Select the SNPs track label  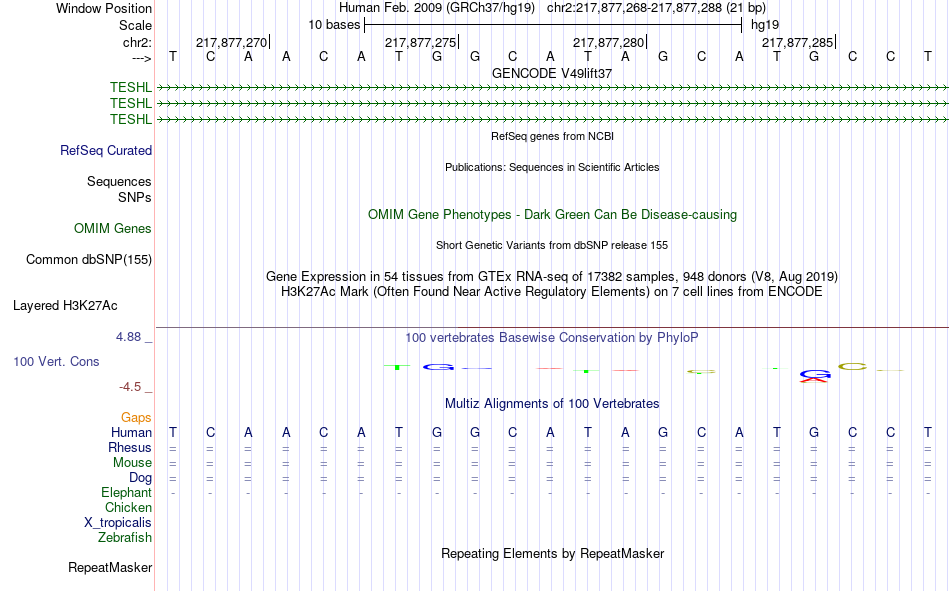pyautogui.click(x=135, y=197)
